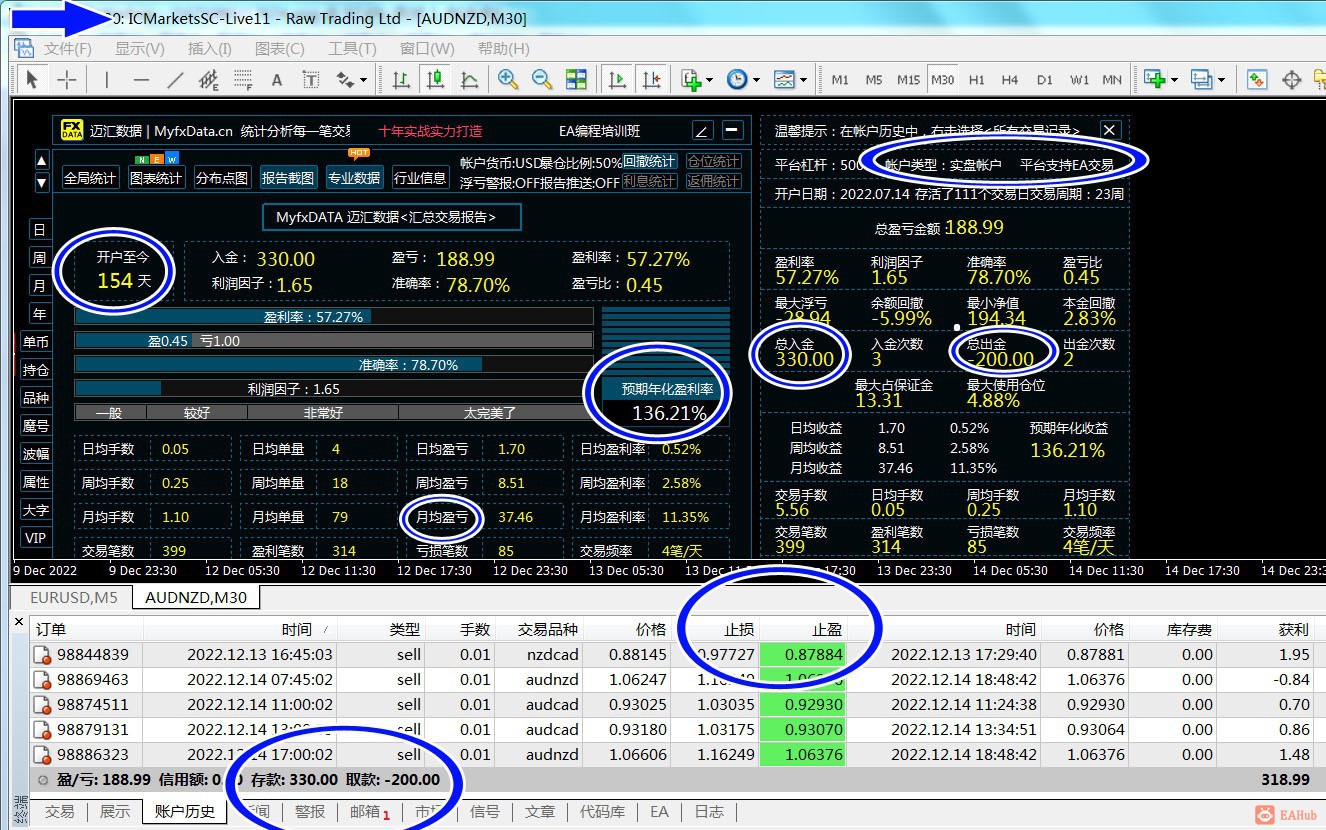The image size is (1326, 830).
Task: Open the 工具(T) menu
Action: [352, 49]
